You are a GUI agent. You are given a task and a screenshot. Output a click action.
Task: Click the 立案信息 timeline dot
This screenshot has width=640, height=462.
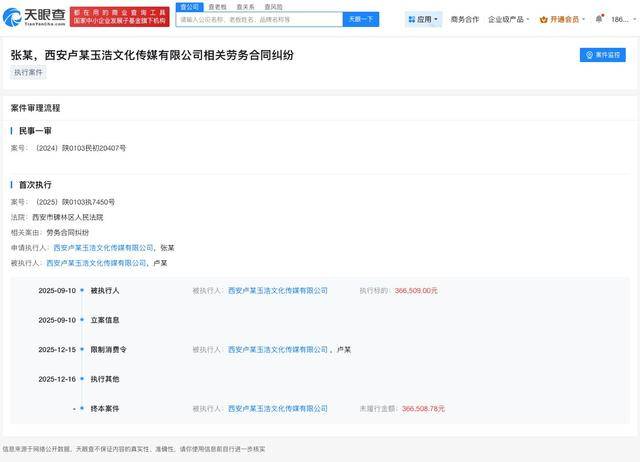tap(82, 320)
